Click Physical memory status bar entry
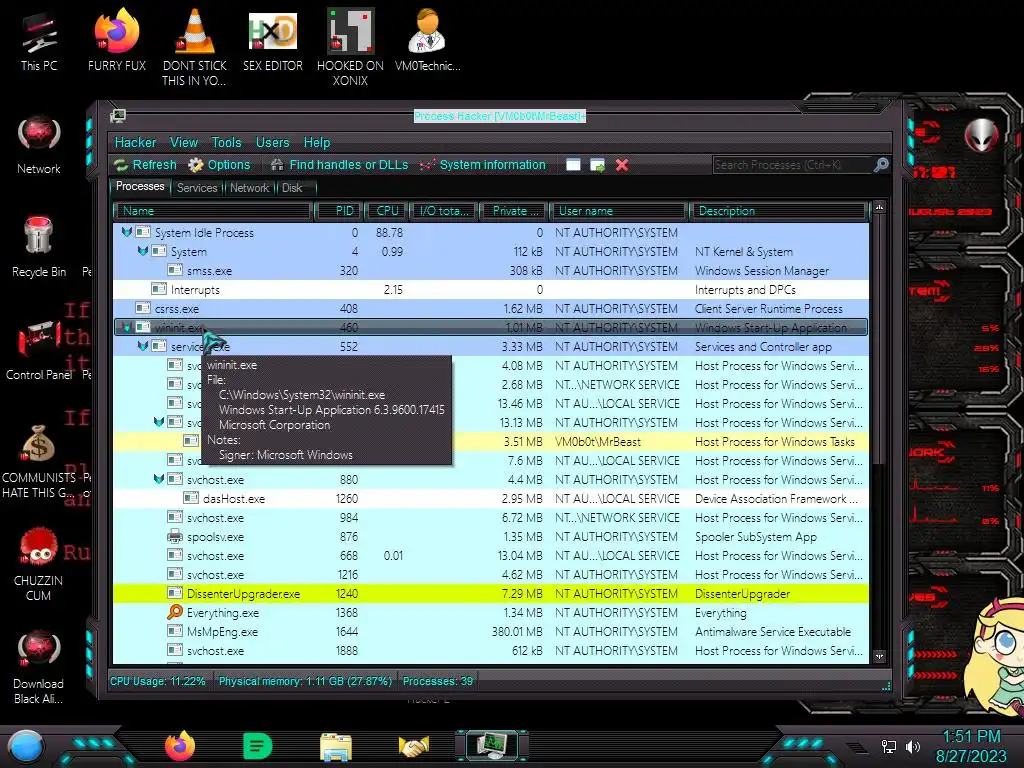The width and height of the screenshot is (1024, 768). 305,681
